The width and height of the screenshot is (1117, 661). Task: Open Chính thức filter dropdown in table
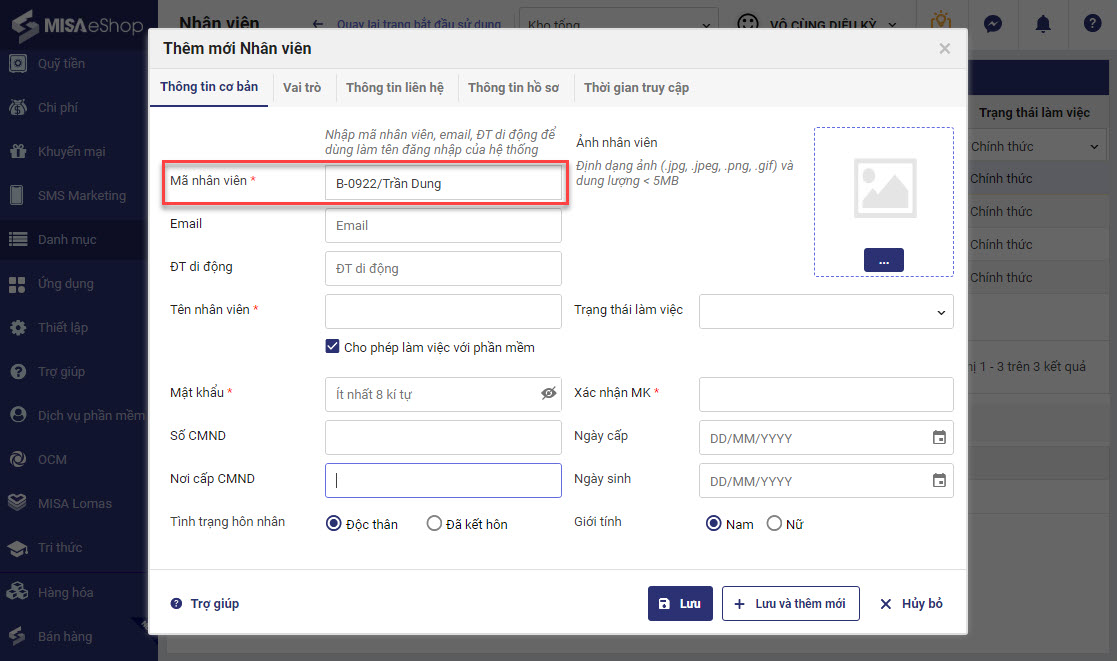pos(1035,147)
